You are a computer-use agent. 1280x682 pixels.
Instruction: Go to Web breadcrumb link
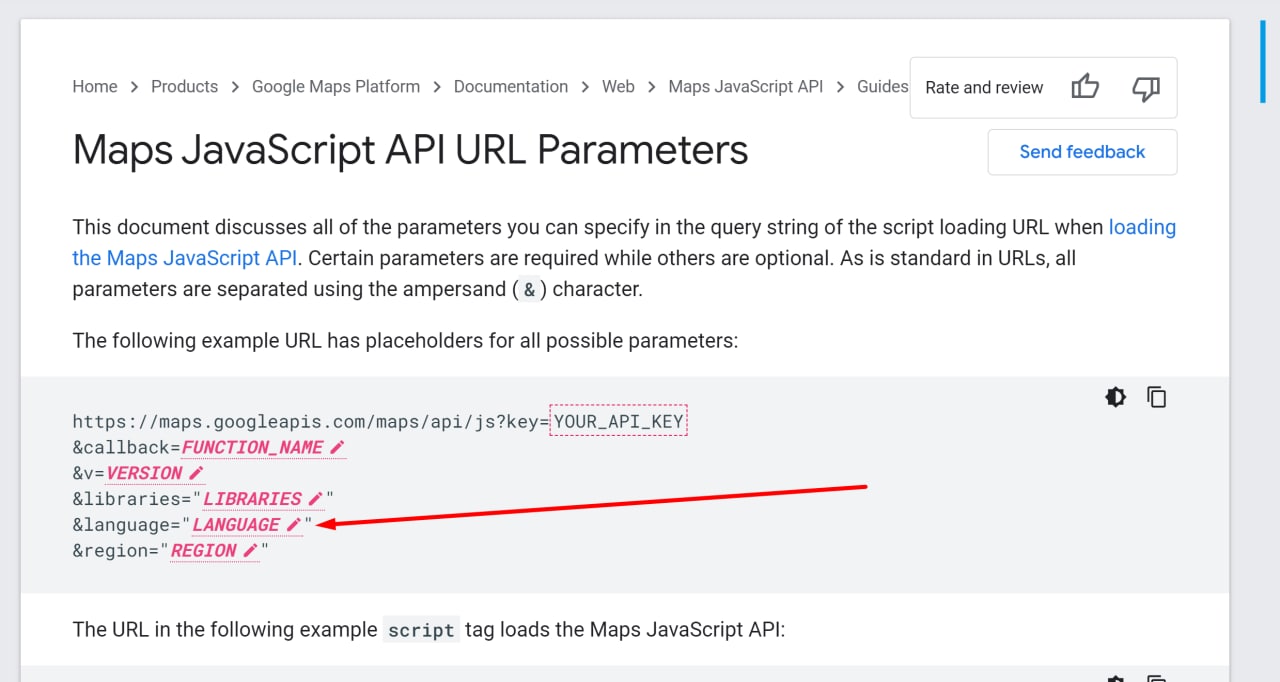click(618, 87)
